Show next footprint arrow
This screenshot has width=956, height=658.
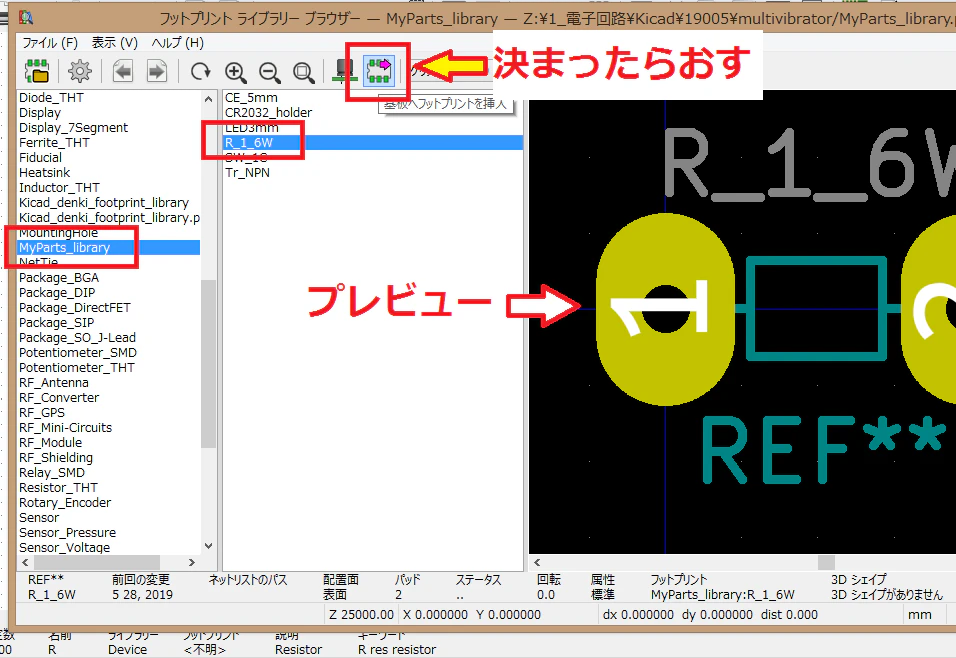pyautogui.click(x=157, y=71)
